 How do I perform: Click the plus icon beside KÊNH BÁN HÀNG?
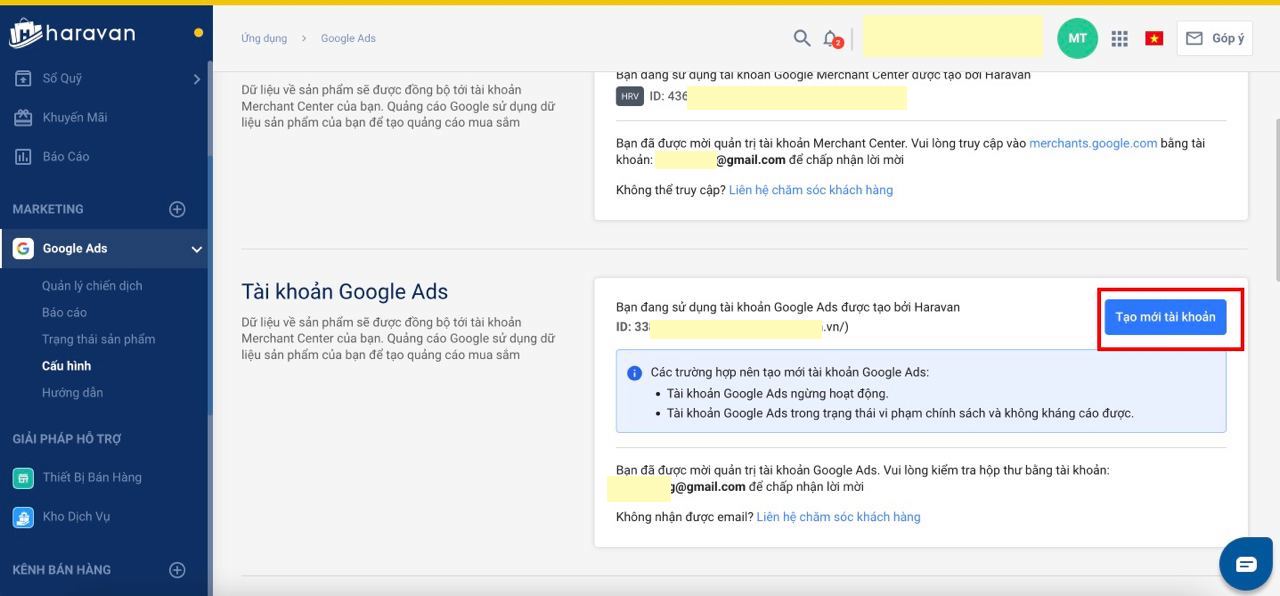click(177, 570)
